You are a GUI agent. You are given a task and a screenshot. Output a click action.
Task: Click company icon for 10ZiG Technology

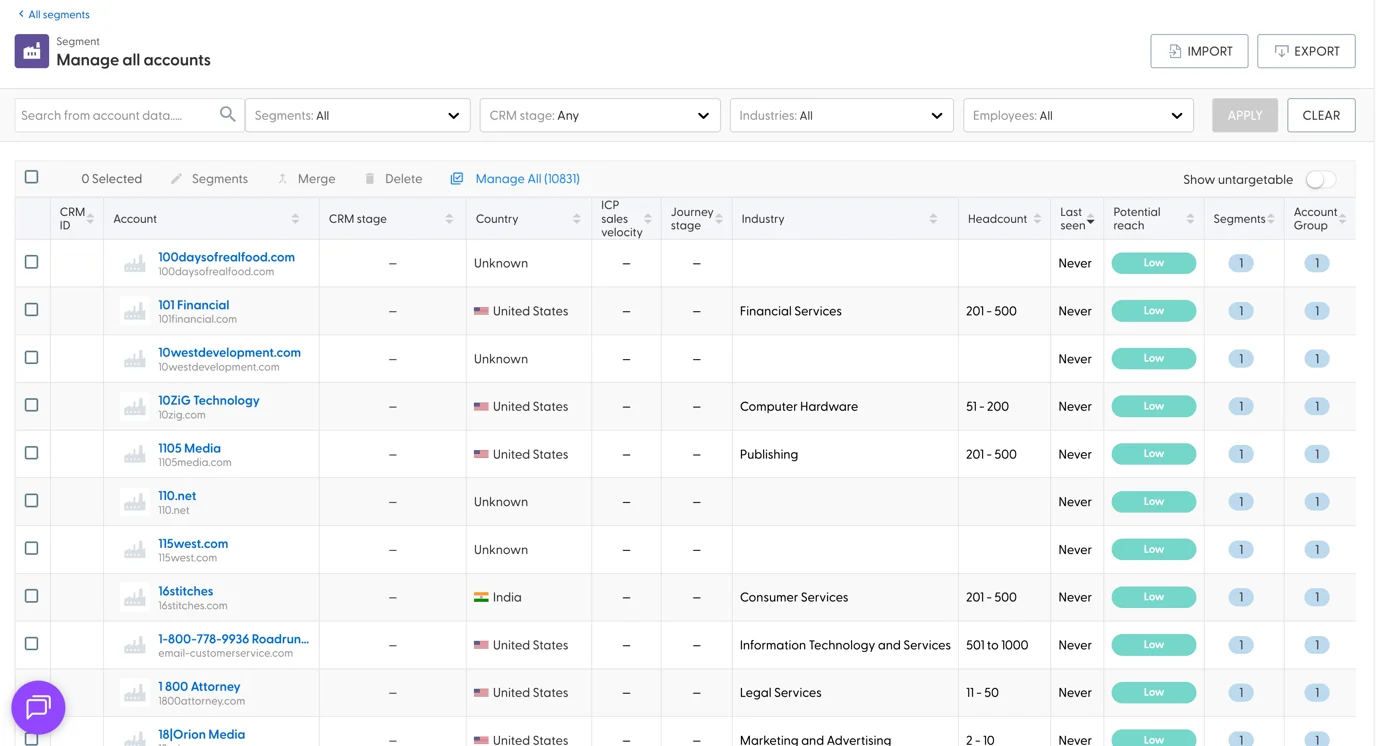(x=135, y=407)
